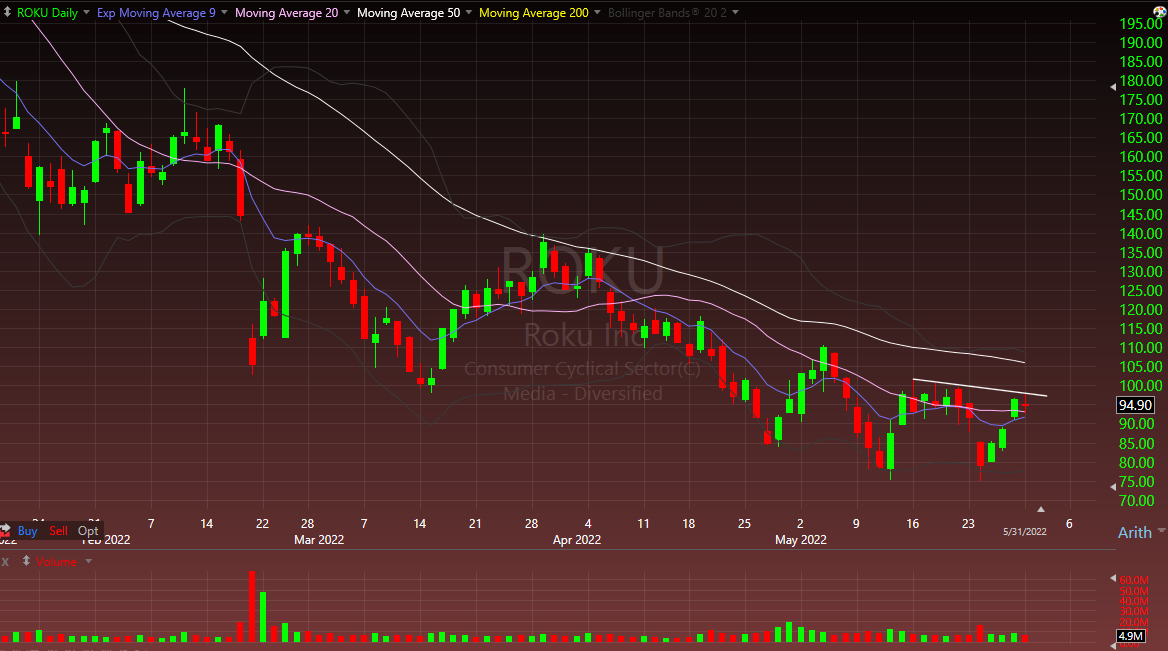Click top price scale arrow near 180.00
Image resolution: width=1168 pixels, height=651 pixels.
tap(1113, 87)
